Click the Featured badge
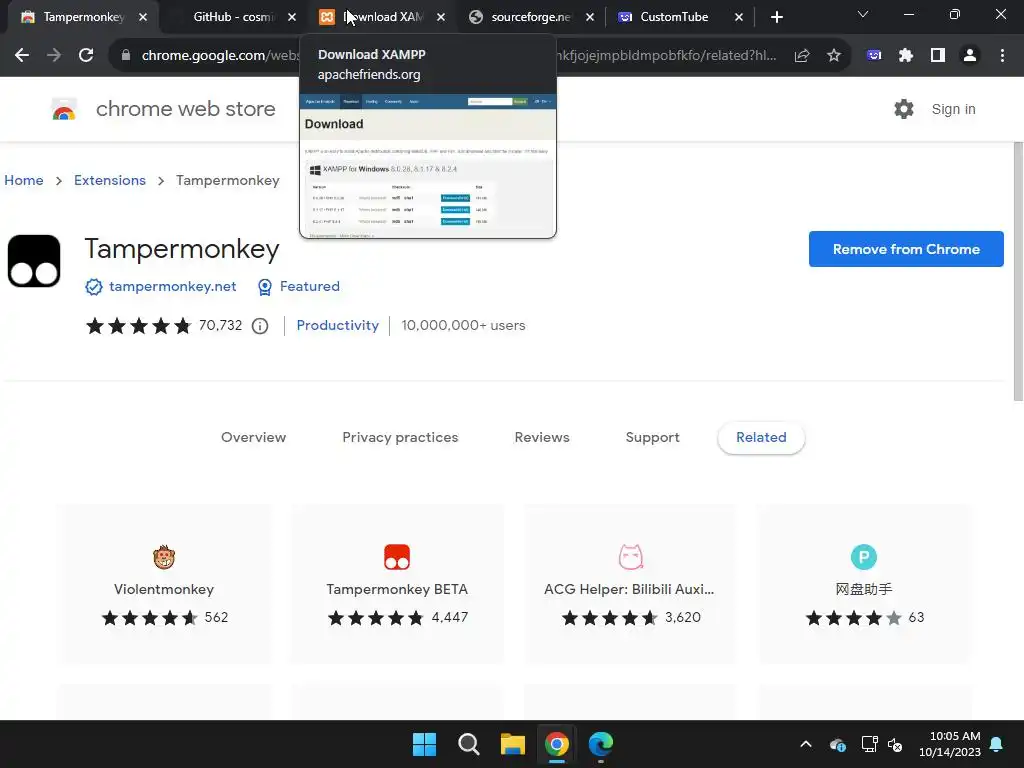The image size is (1024, 768). coord(299,287)
